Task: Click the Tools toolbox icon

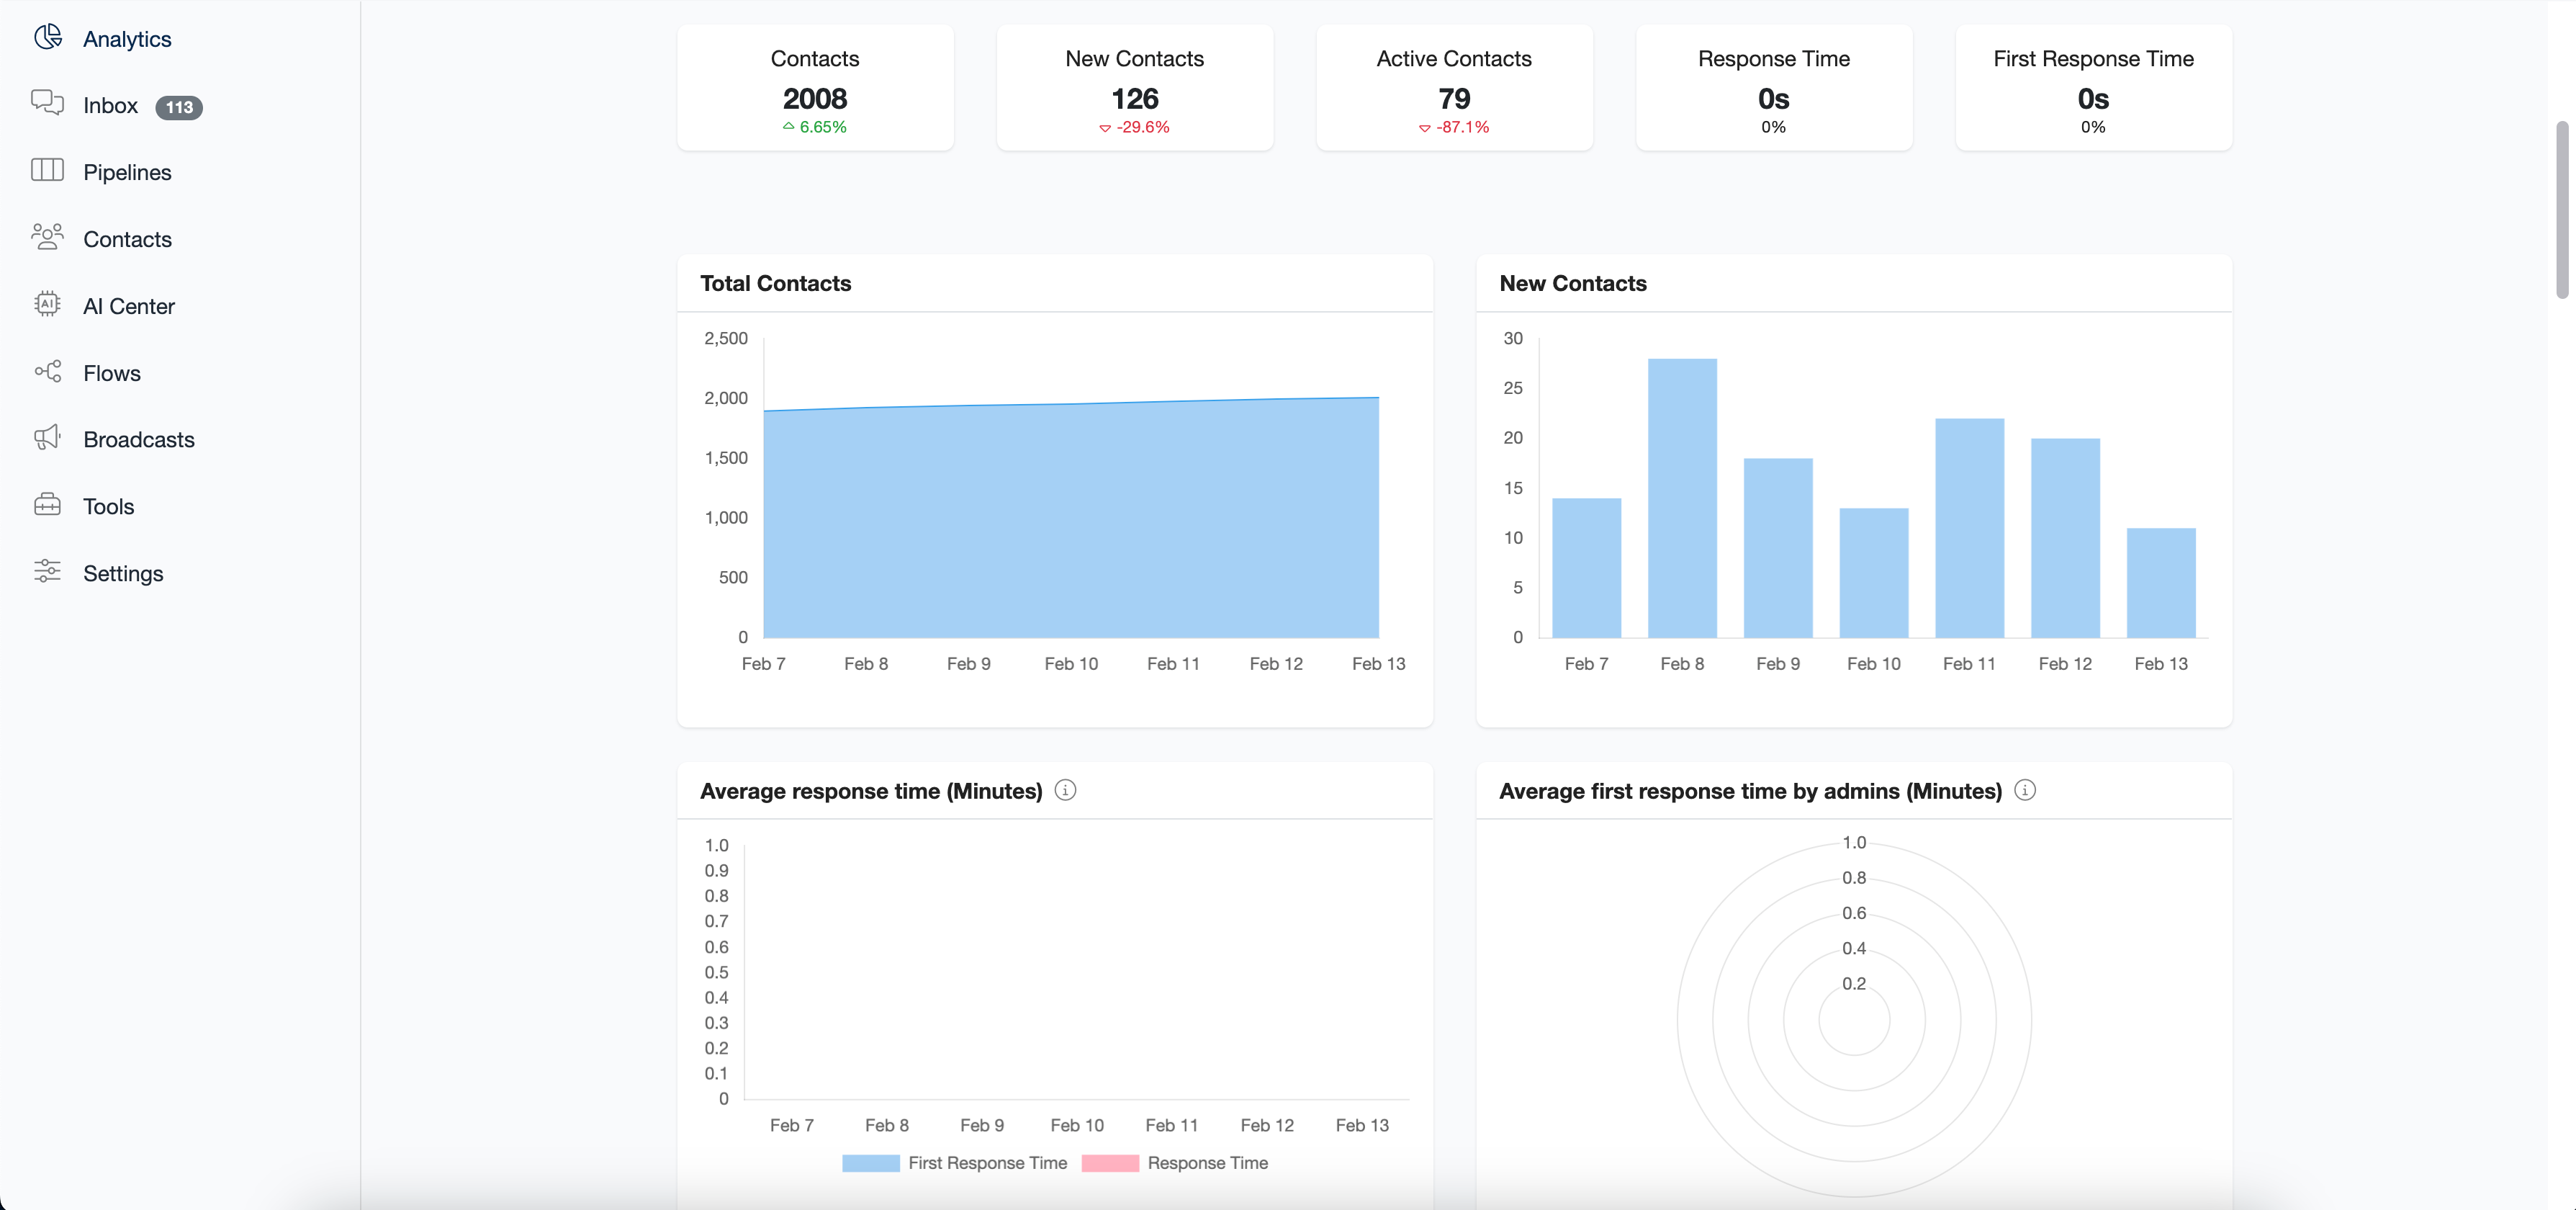Action: (x=47, y=505)
